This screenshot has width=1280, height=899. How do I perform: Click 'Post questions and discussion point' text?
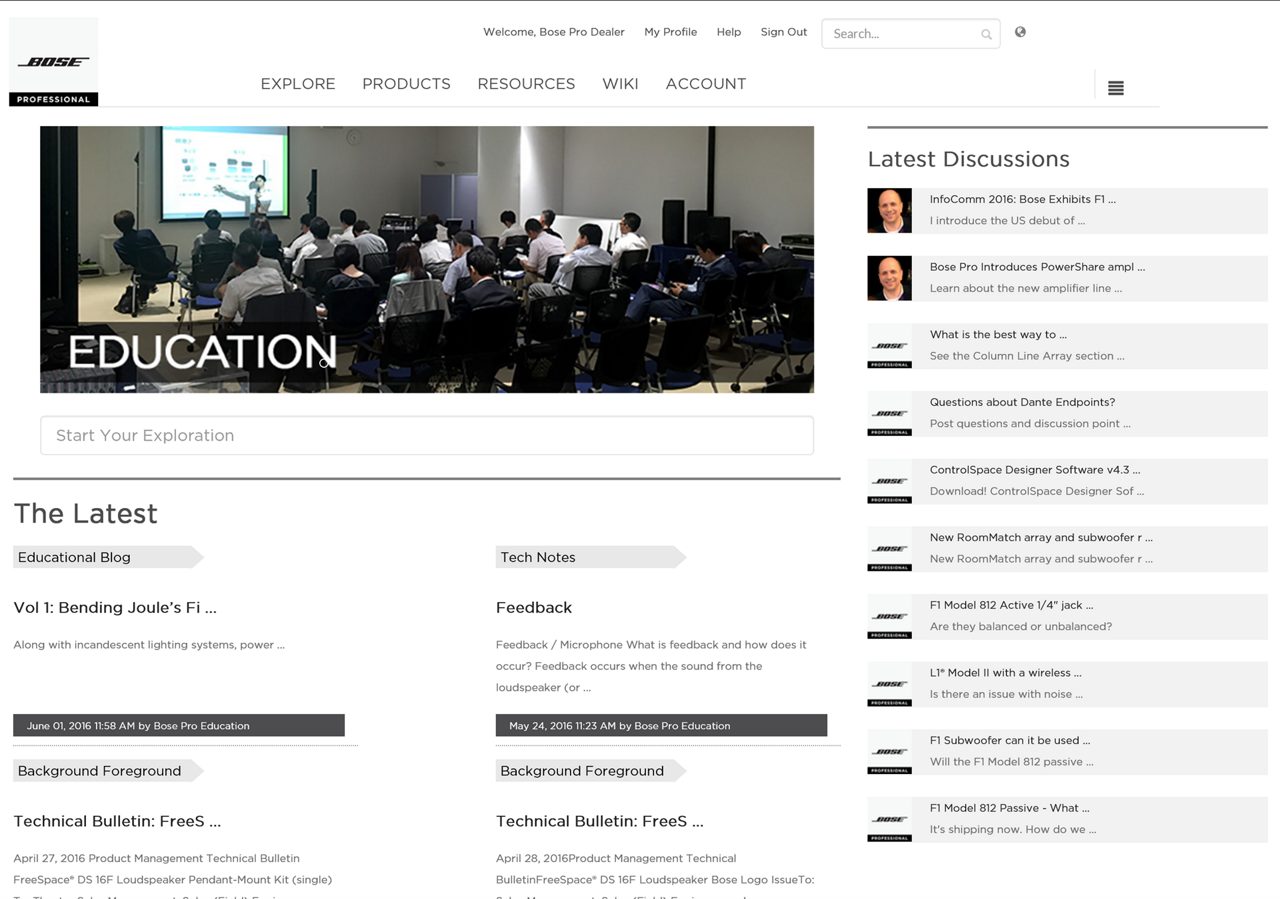(1030, 424)
